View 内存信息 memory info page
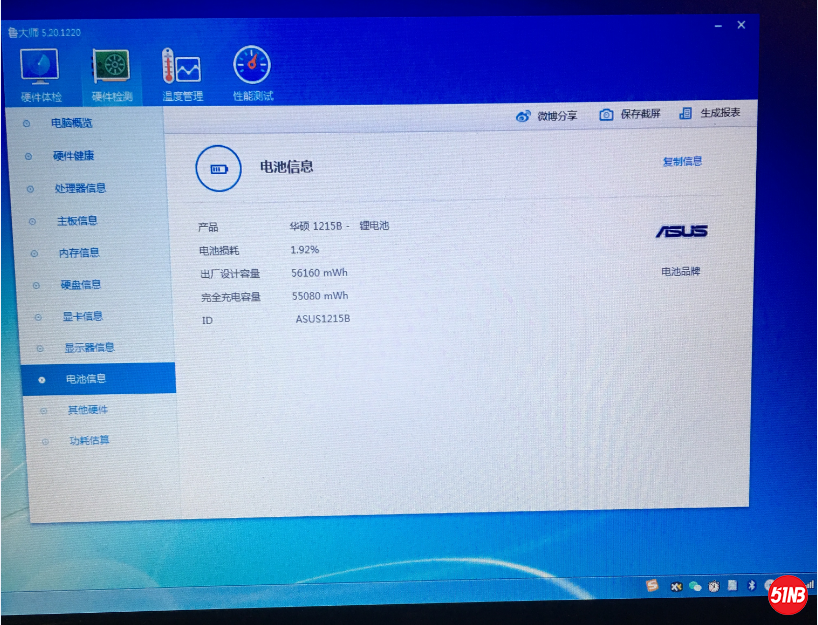 pyautogui.click(x=79, y=253)
